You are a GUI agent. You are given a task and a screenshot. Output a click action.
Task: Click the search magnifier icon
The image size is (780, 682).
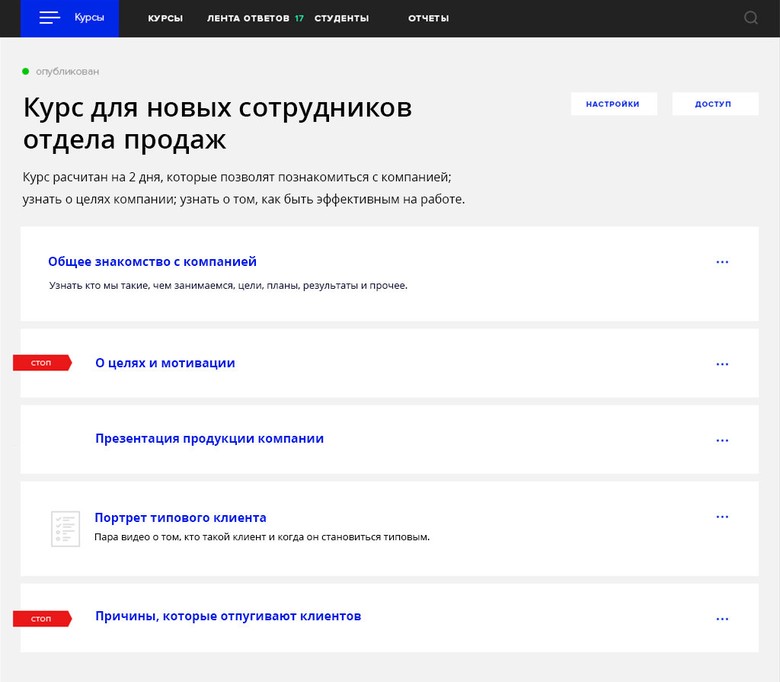pyautogui.click(x=751, y=18)
